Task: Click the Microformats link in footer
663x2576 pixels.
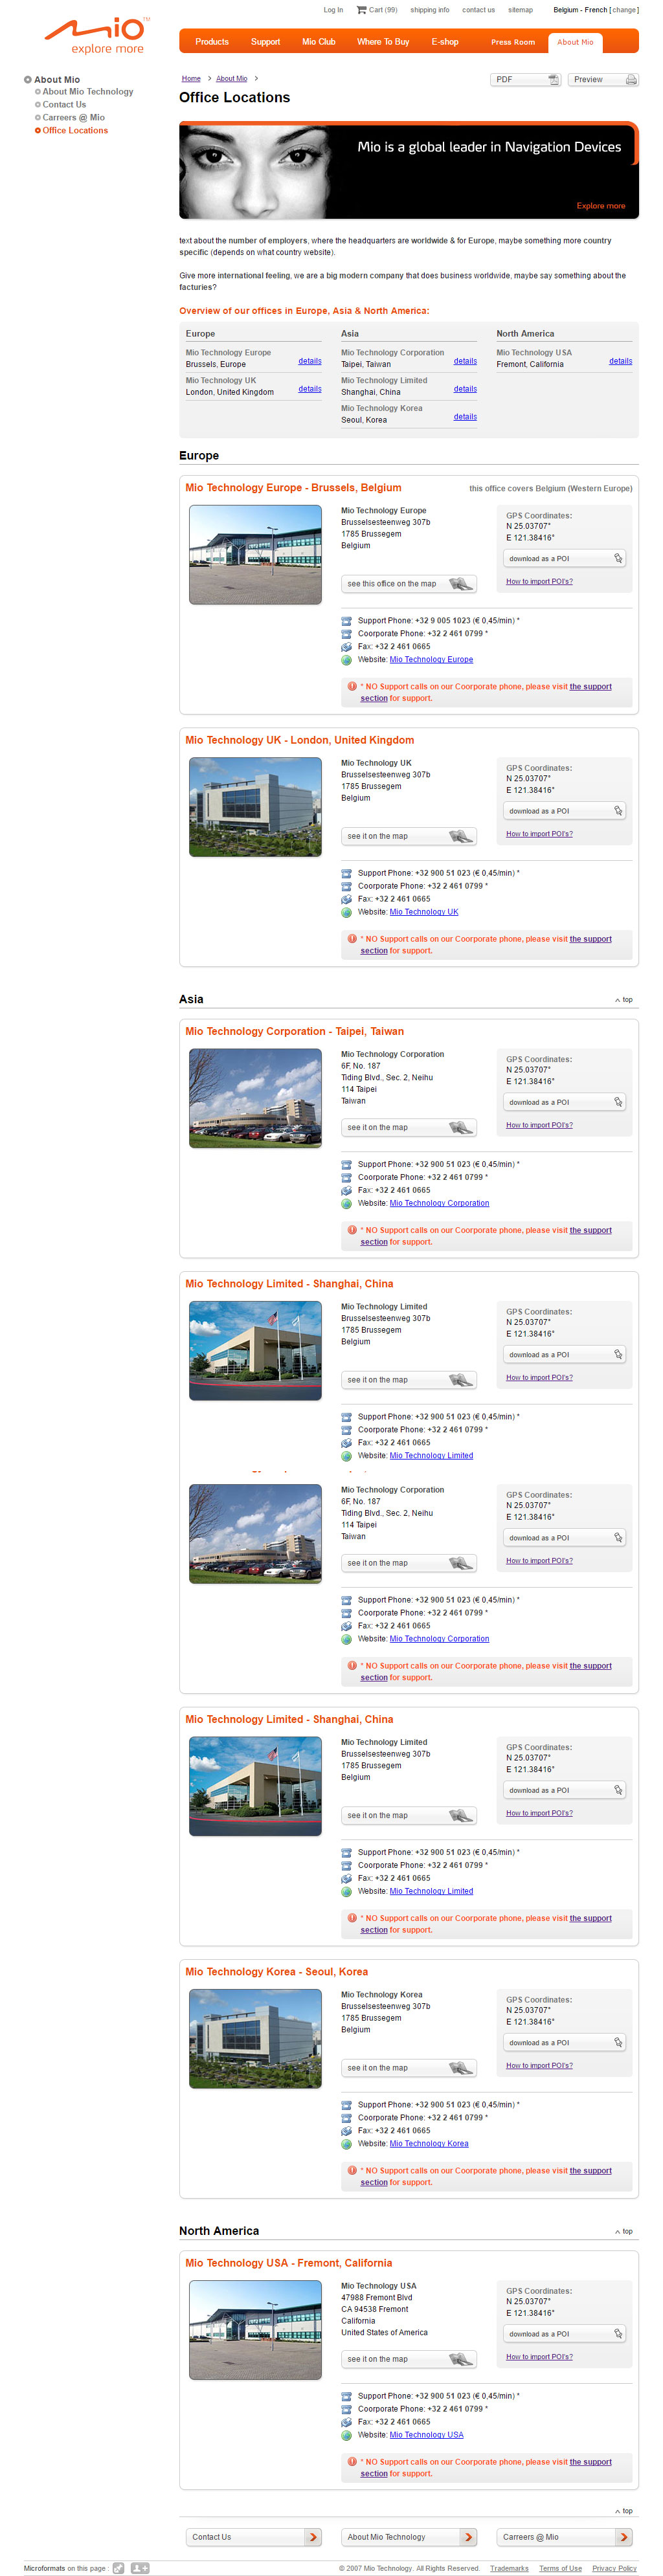Action: pos(44,2568)
